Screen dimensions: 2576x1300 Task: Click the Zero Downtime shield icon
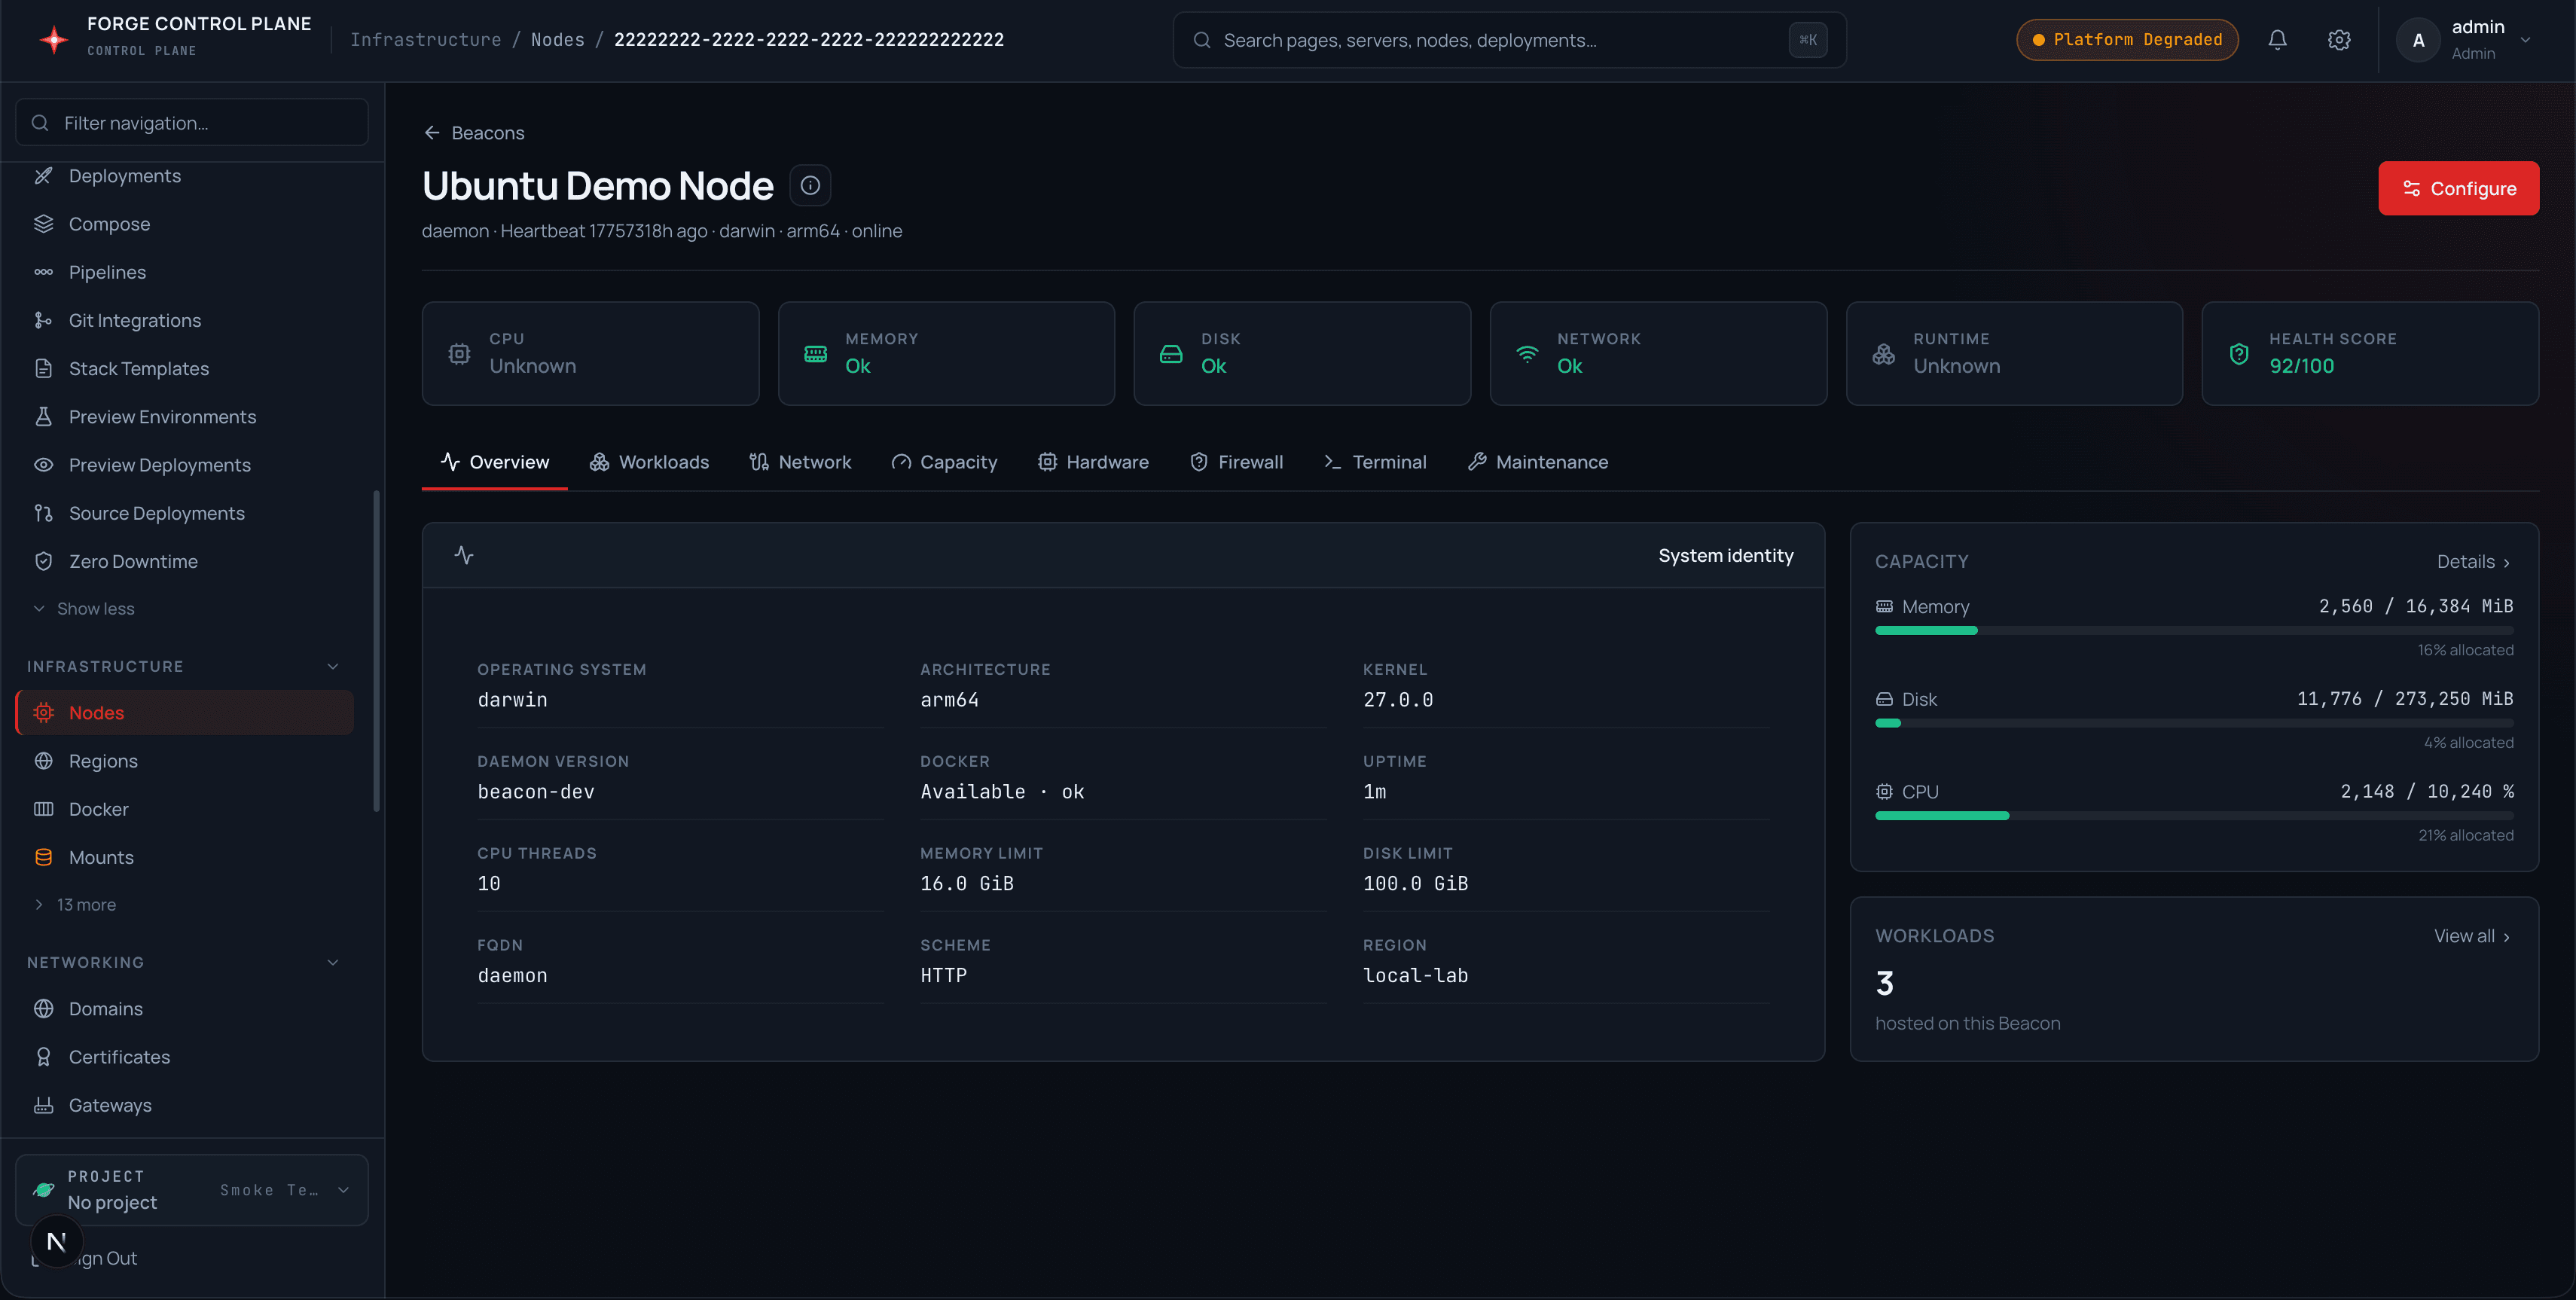tap(43, 561)
